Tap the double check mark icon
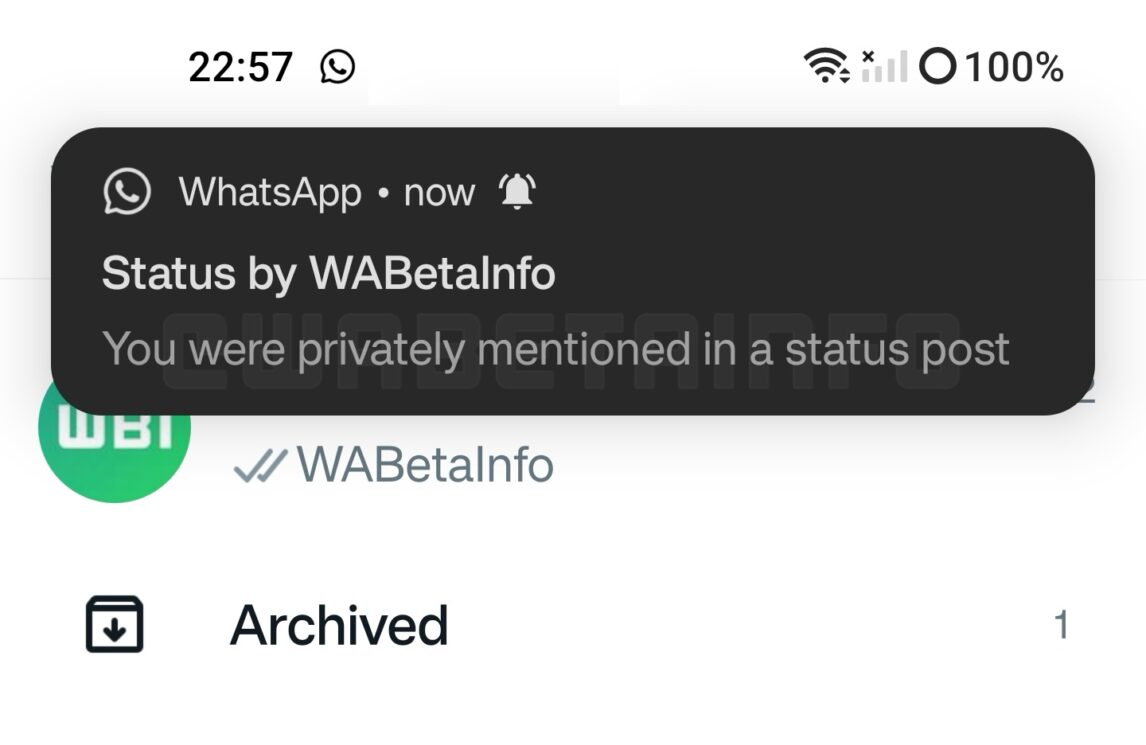Image resolution: width=1146 pixels, height=745 pixels. pos(258,466)
